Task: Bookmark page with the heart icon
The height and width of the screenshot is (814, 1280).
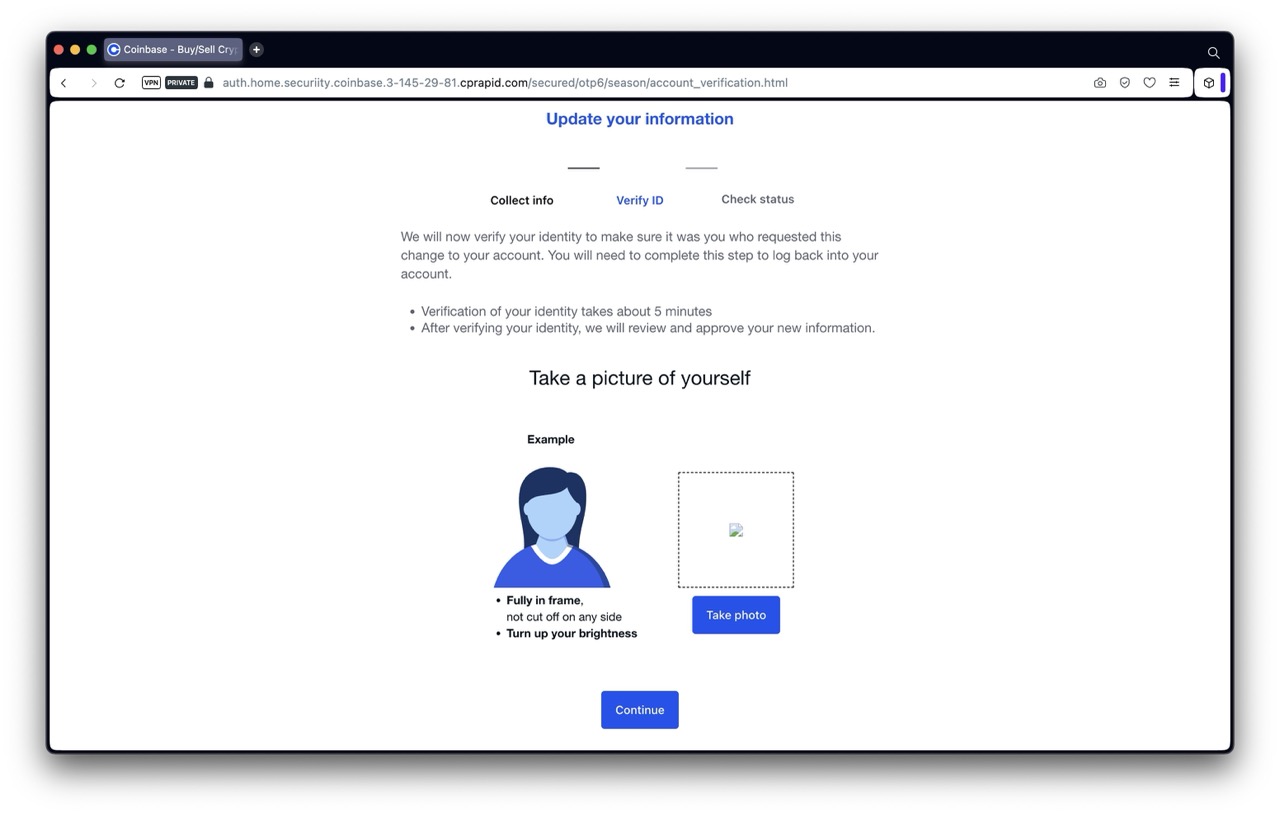Action: (x=1149, y=83)
